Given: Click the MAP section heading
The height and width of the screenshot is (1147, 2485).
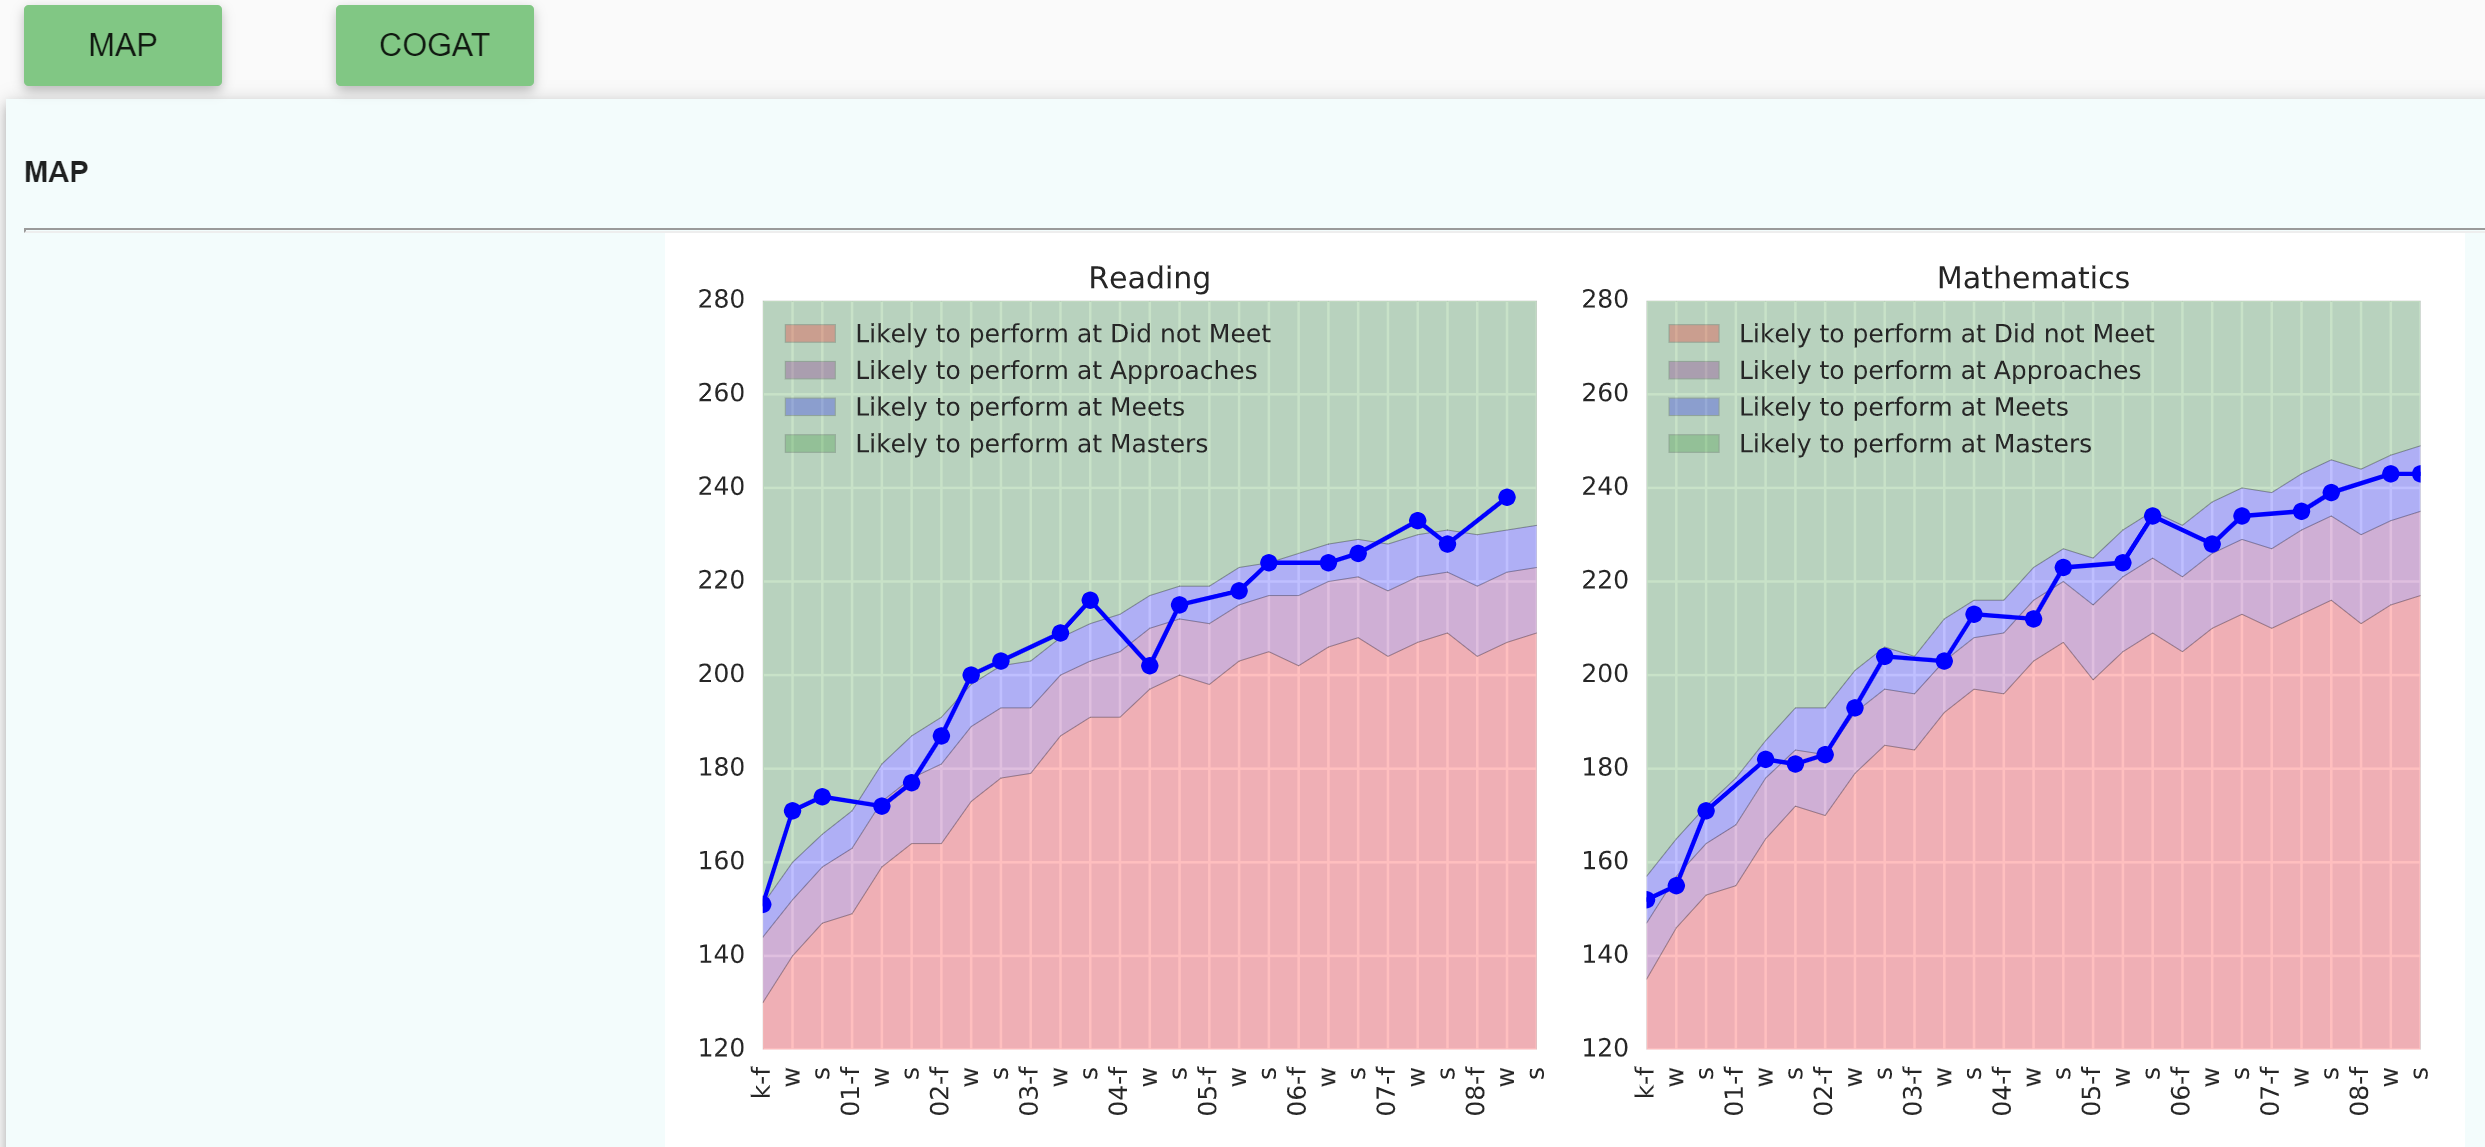Looking at the screenshot, I should pos(56,172).
